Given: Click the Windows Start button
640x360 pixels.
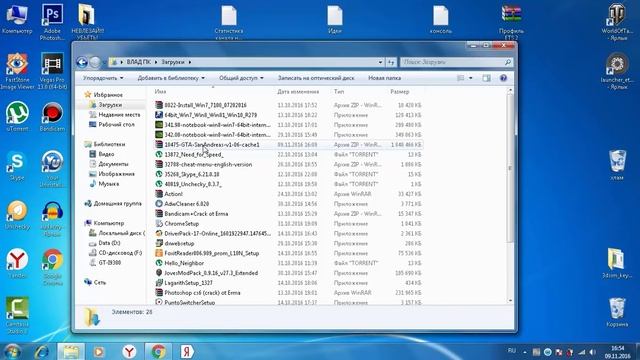Looking at the screenshot, I should [x=12, y=351].
